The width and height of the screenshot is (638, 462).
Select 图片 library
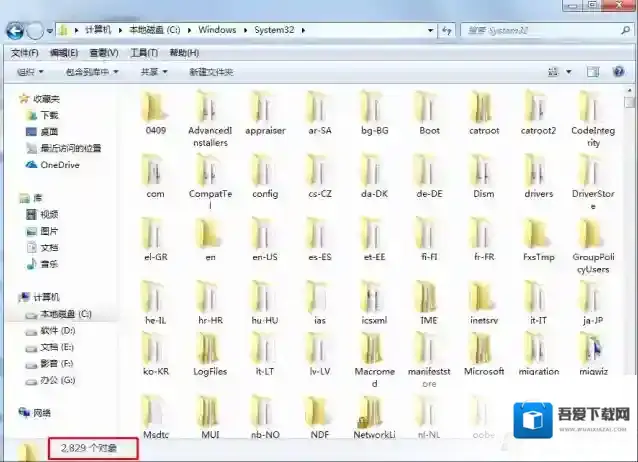[49, 231]
